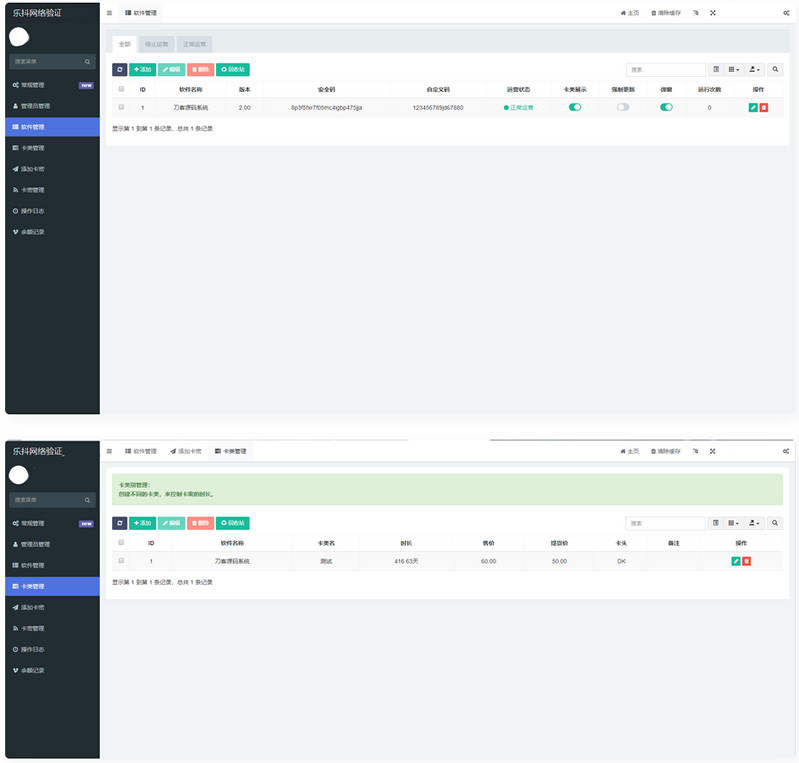Click 删除 button on 软件管理 page

tap(200, 69)
